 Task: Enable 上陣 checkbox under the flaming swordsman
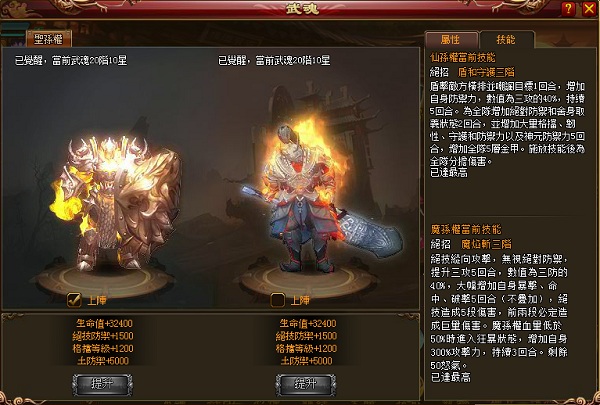click(277, 300)
